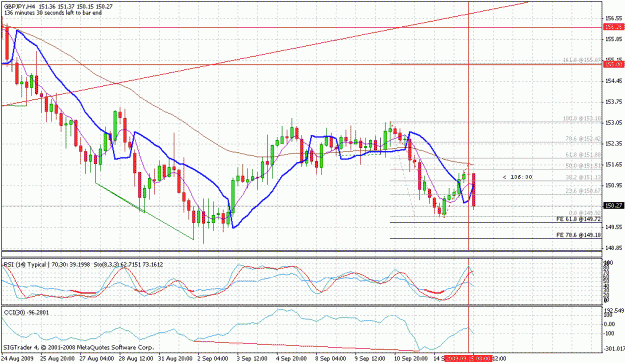
Task: Select the 61.8 @151.88 Fibonacci label
Action: click(583, 155)
